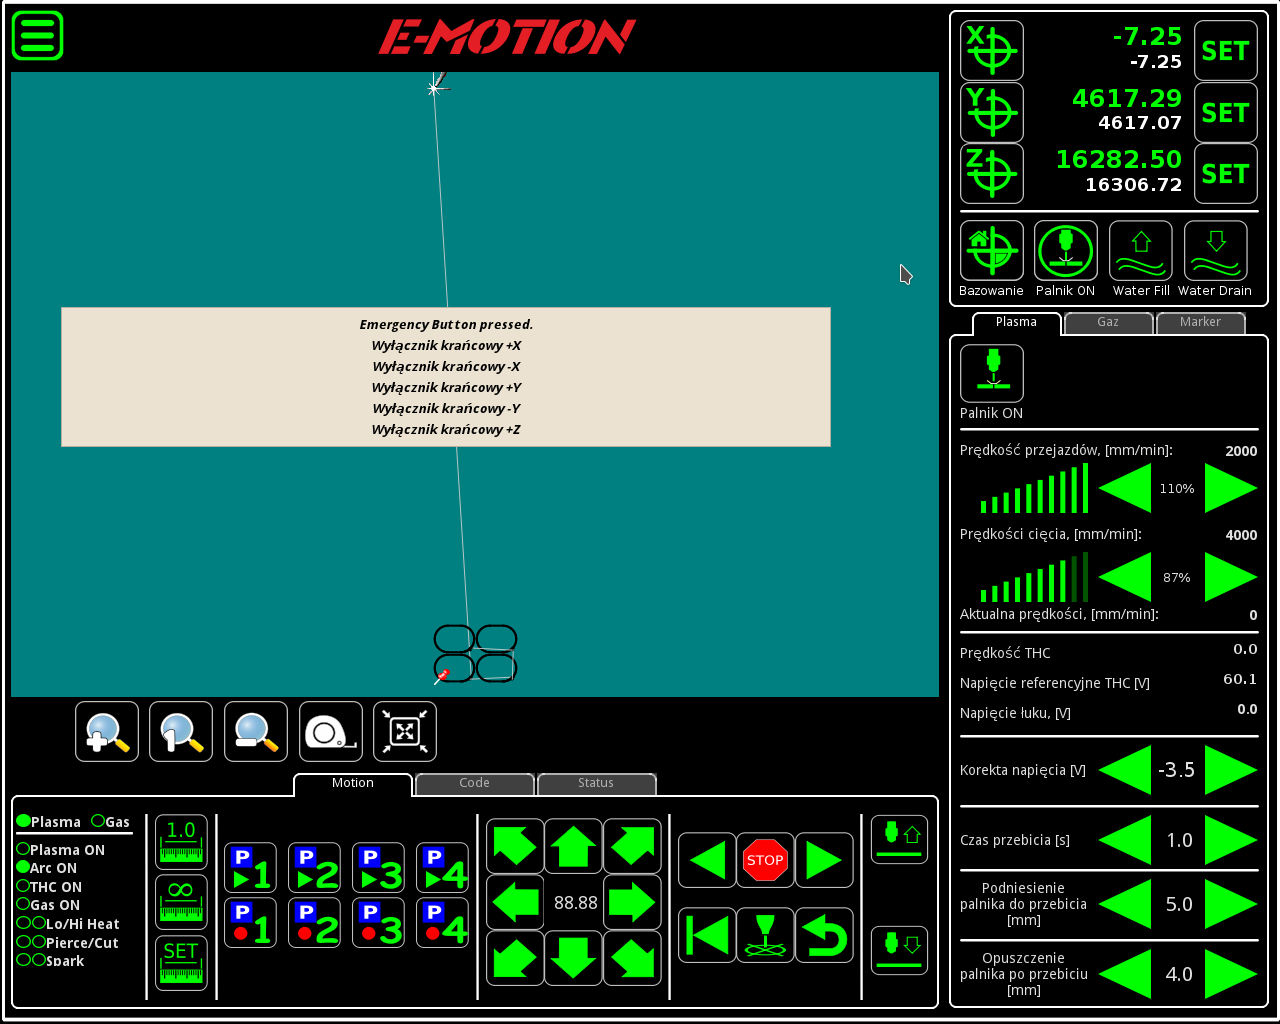The width and height of the screenshot is (1280, 1024).
Task: Jog up with the green up arrow
Action: coord(574,846)
